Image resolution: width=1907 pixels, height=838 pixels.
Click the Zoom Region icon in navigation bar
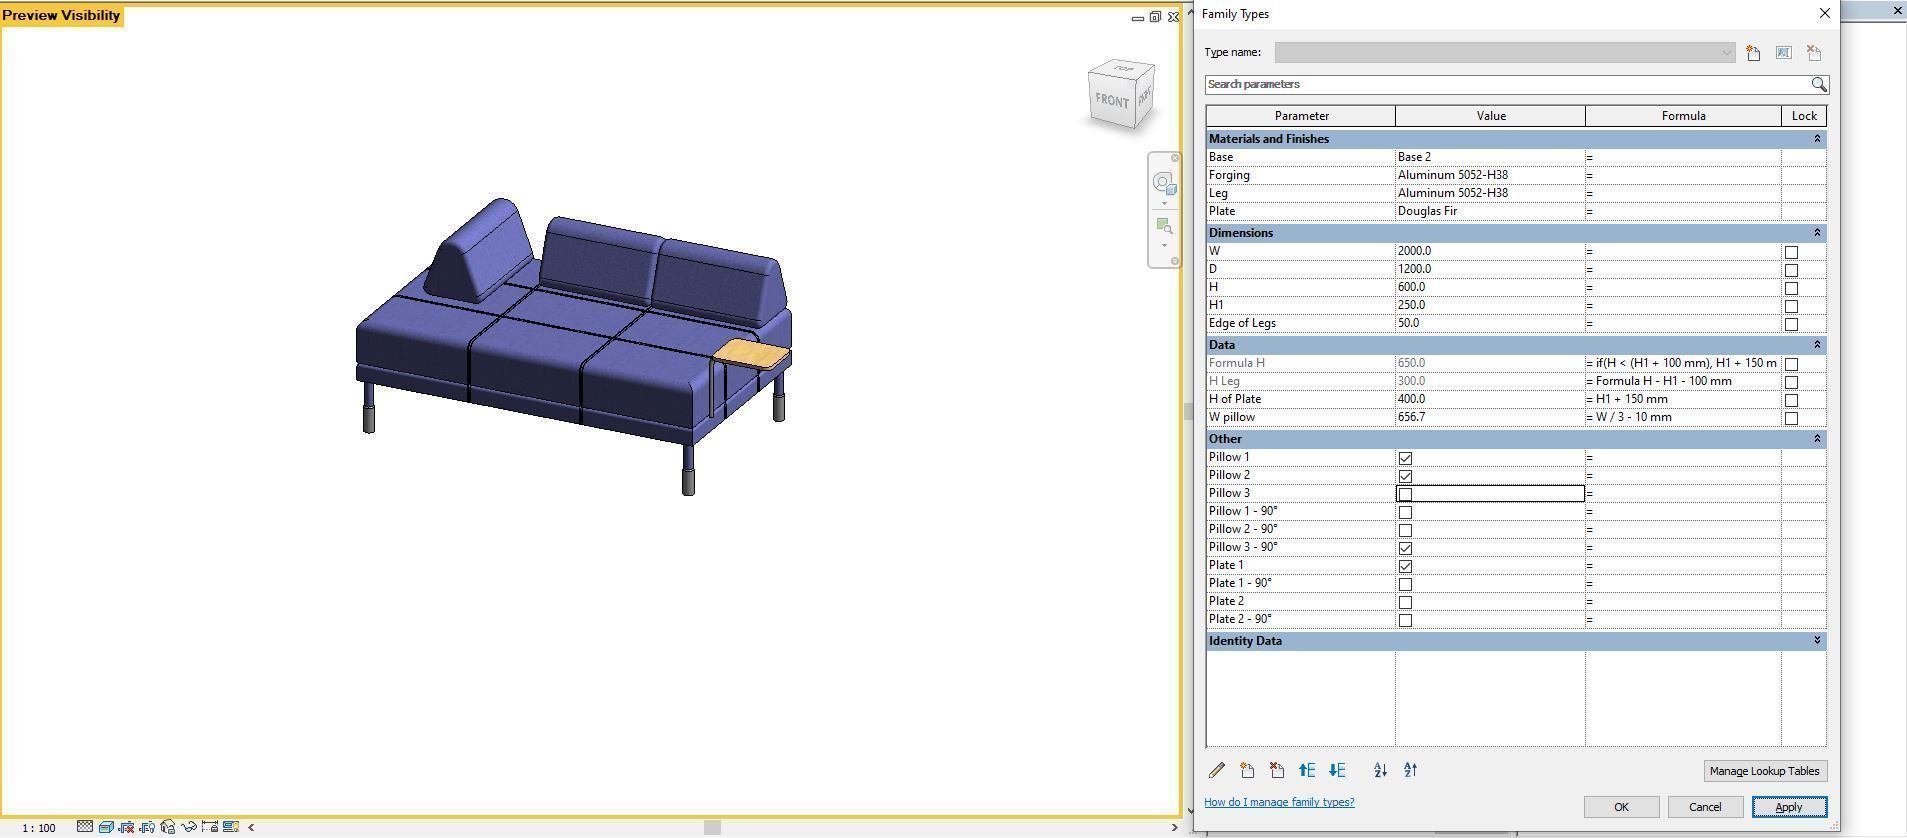click(x=1164, y=226)
